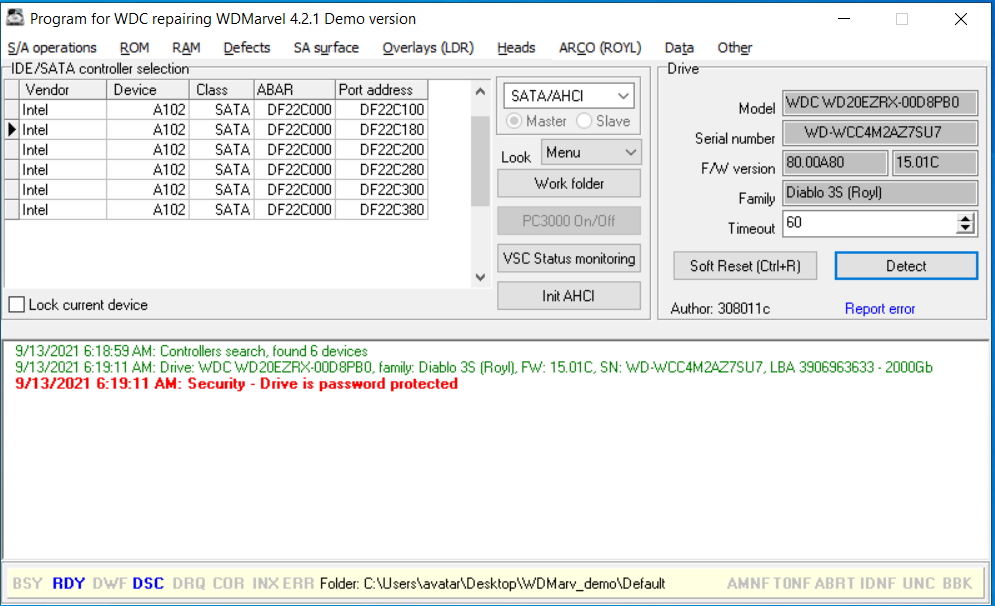Screen dimensions: 995x606
Task: Enable the Lock current device checkbox
Action: click(x=17, y=305)
